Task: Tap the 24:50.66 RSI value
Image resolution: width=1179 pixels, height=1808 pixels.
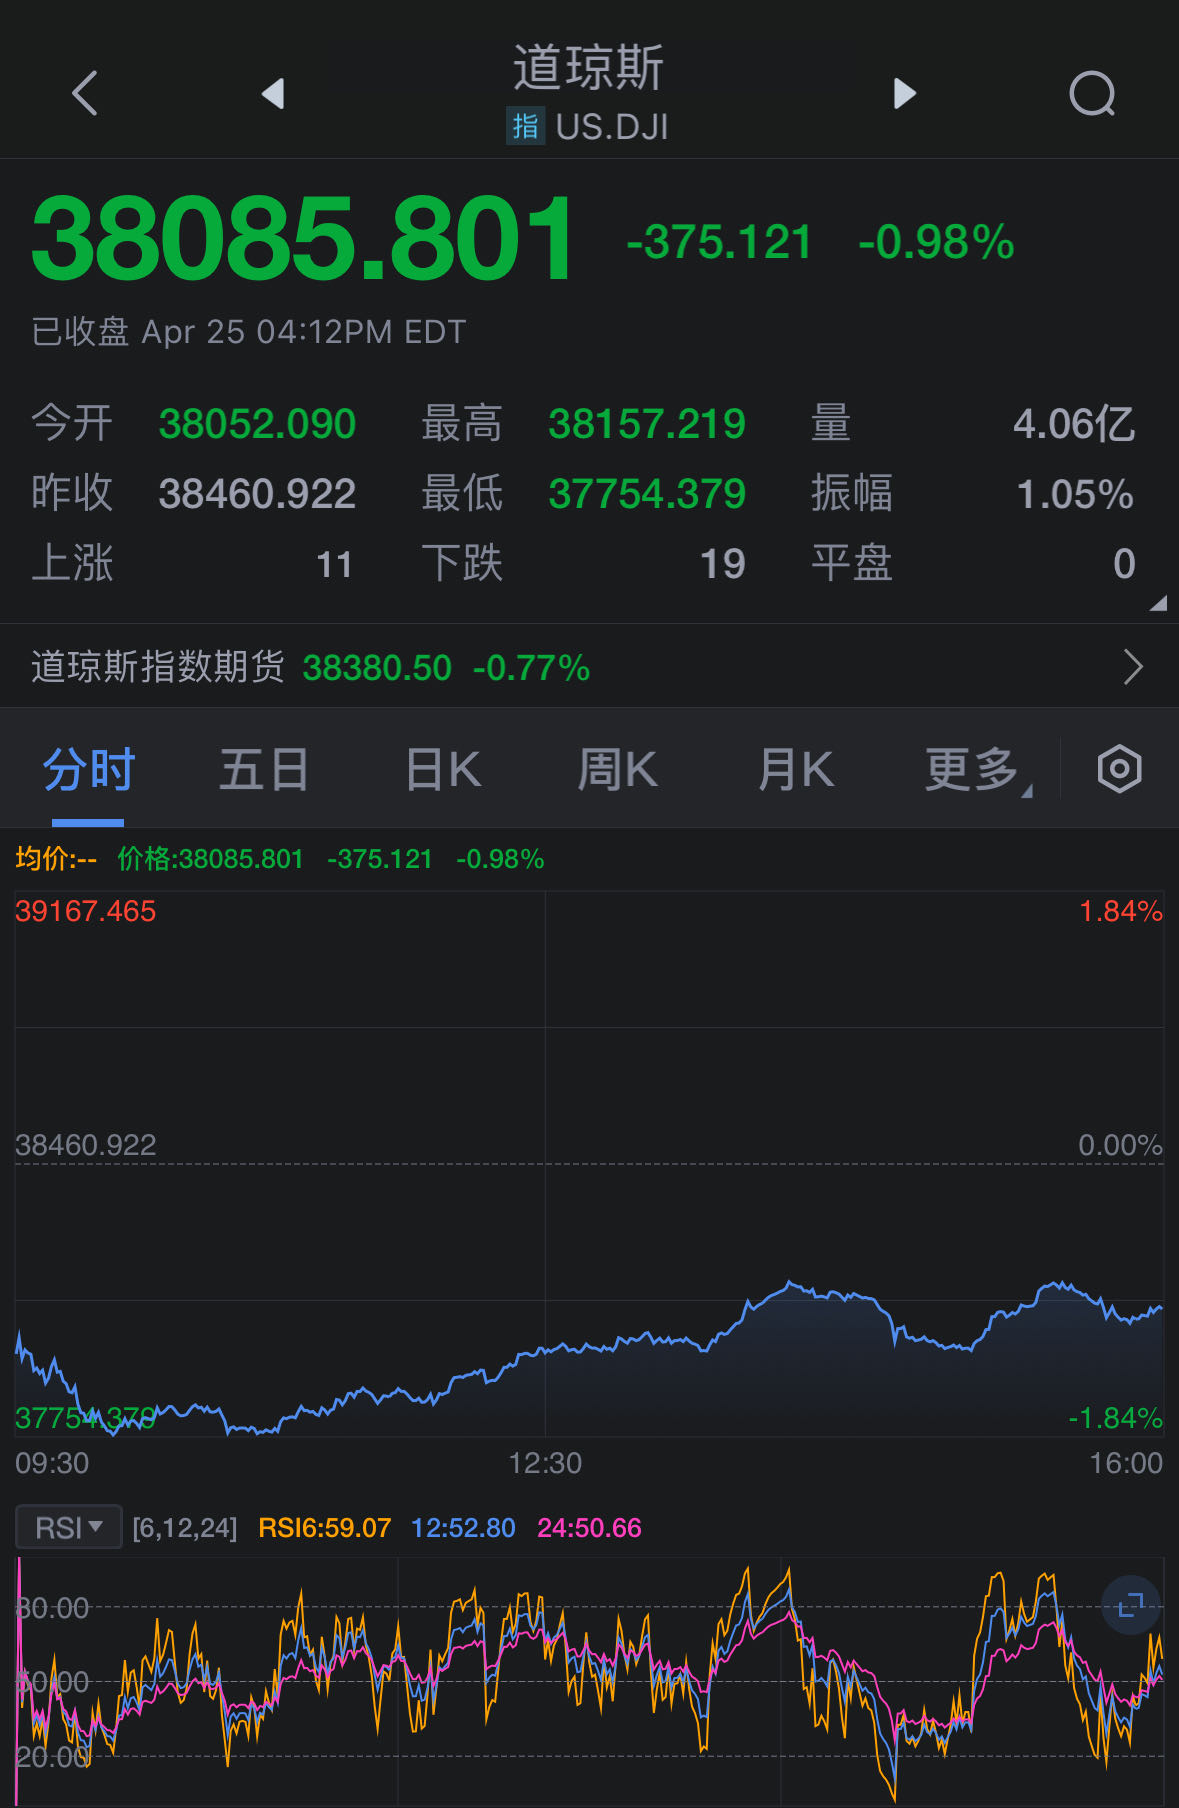Action: pyautogui.click(x=589, y=1528)
